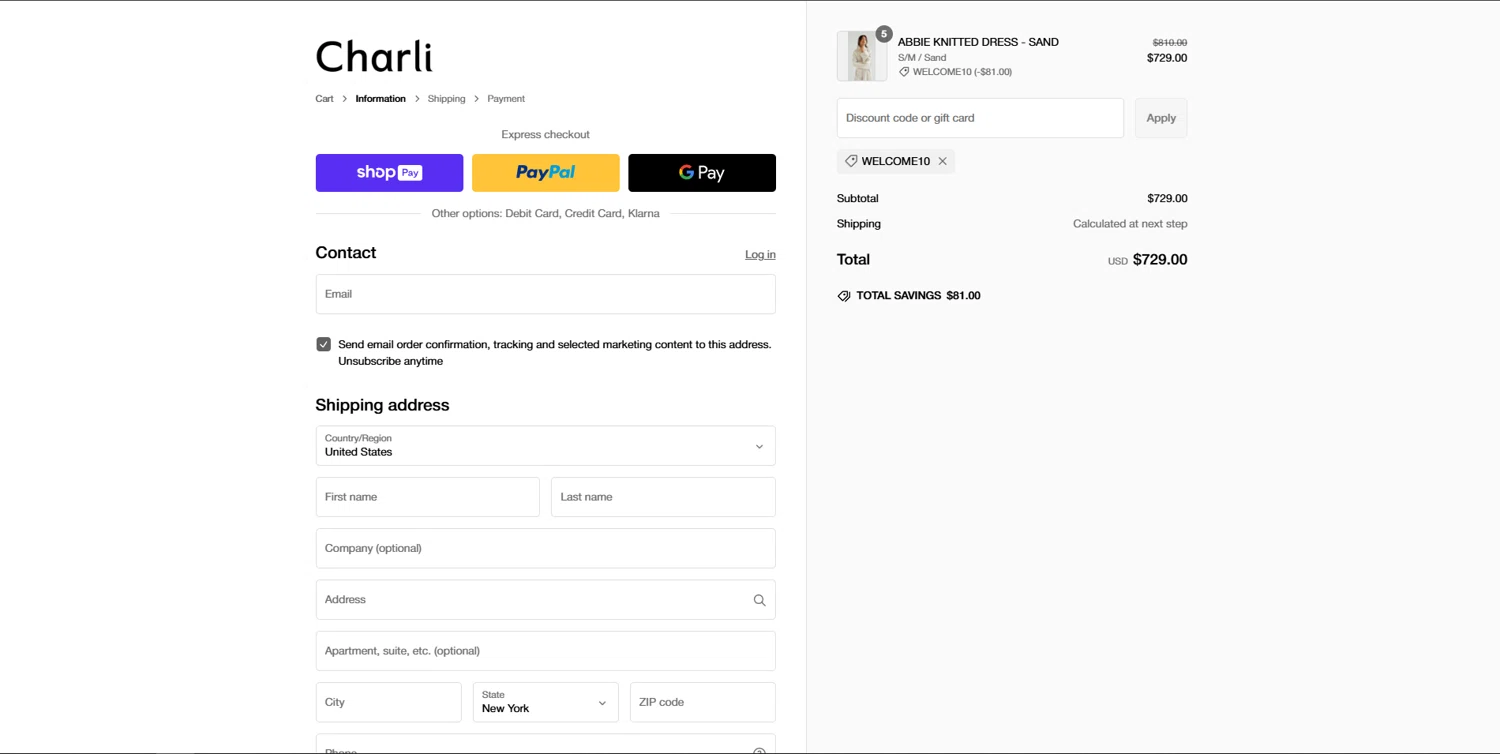Click the Contact heading
Screen dimensions: 1500x754
point(346,253)
